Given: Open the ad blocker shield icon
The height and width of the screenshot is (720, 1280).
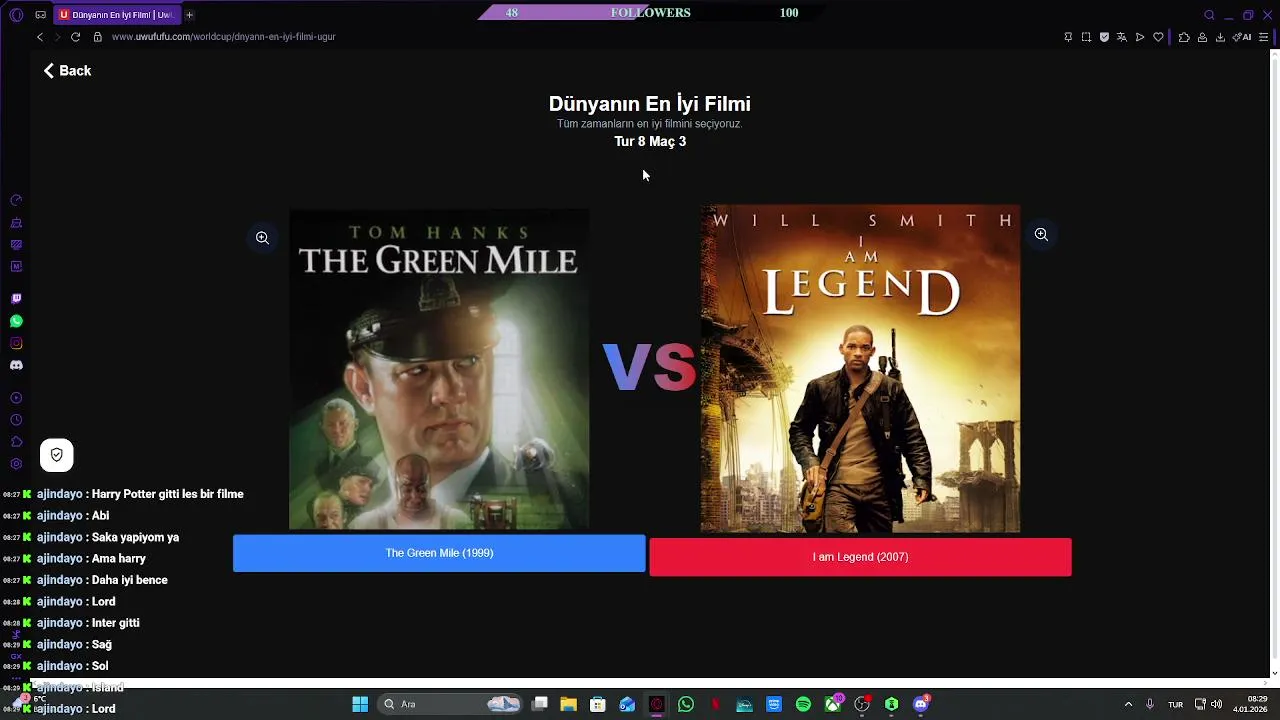Looking at the screenshot, I should click(1104, 37).
